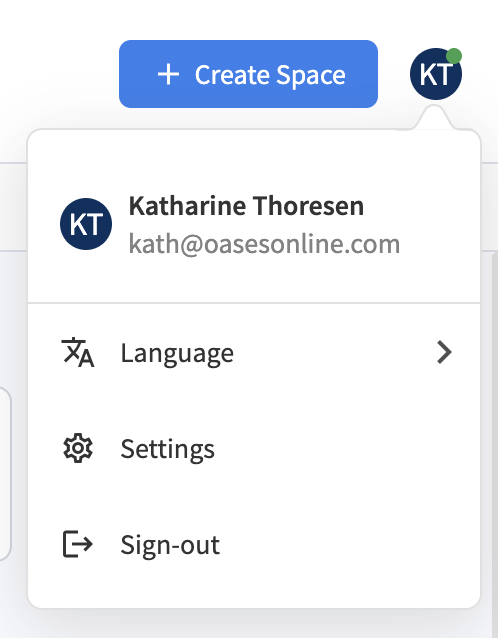Screen dimensions: 498x638
Task: Click the popup menu's caret pointer
Action: coord(434,118)
